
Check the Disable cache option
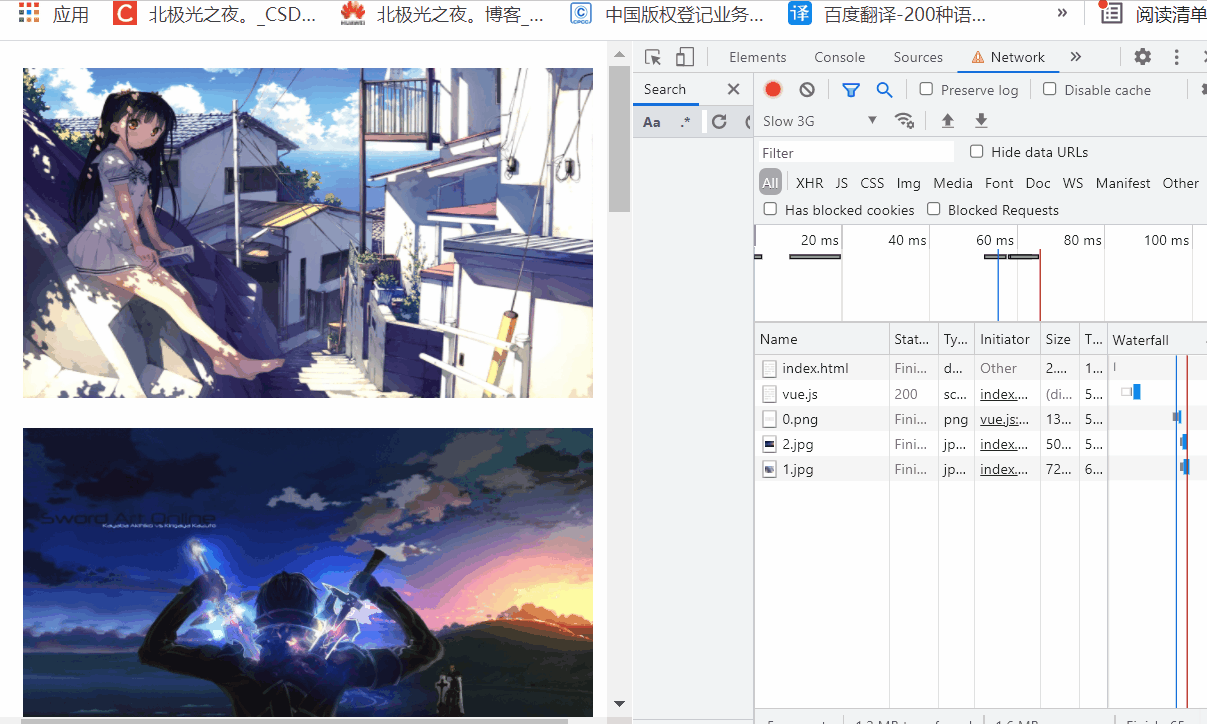coord(1049,89)
